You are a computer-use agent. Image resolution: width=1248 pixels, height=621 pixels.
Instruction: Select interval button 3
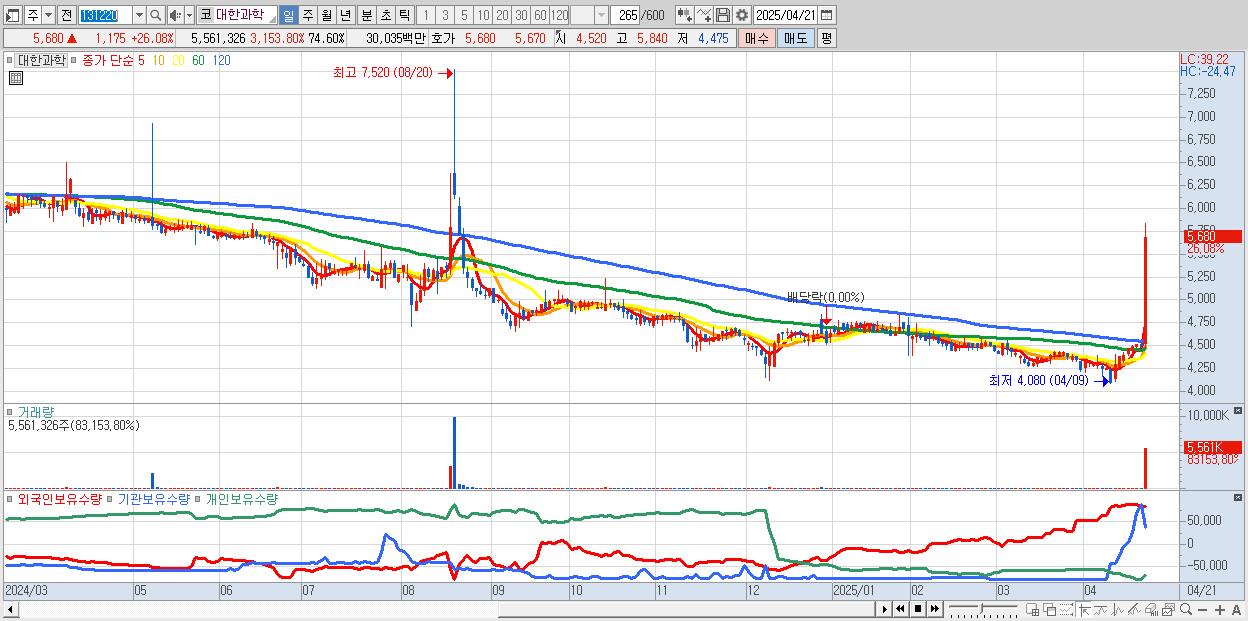pyautogui.click(x=445, y=15)
